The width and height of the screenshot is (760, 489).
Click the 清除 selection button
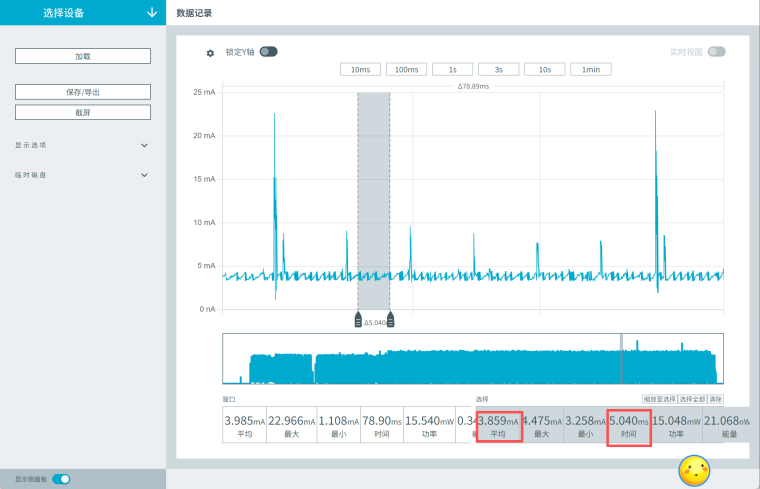[x=715, y=399]
